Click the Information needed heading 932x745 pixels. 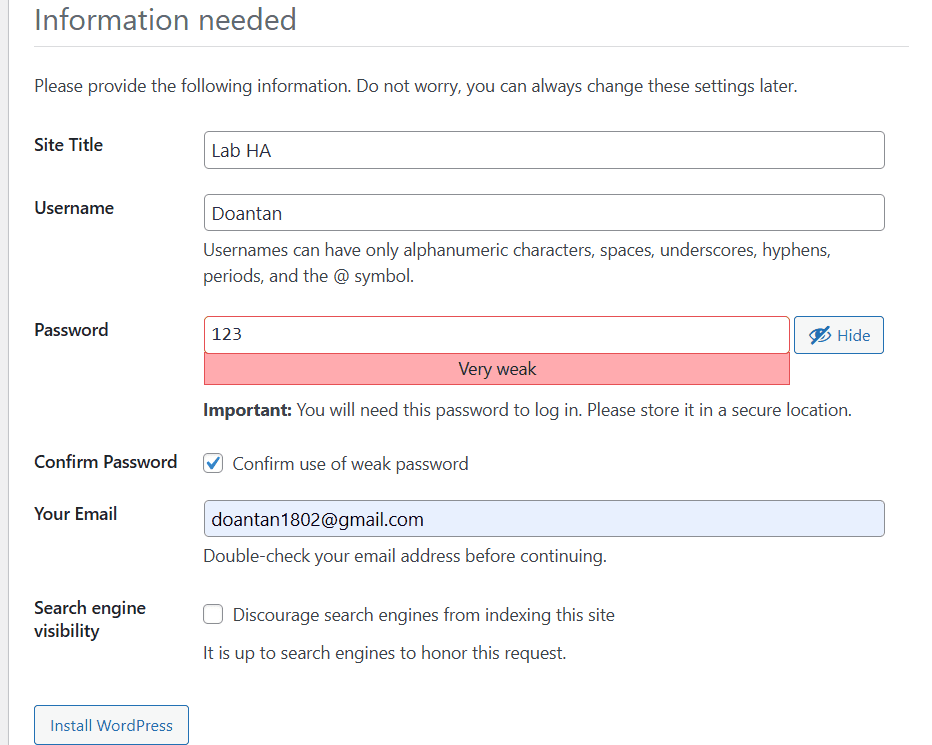[x=165, y=19]
